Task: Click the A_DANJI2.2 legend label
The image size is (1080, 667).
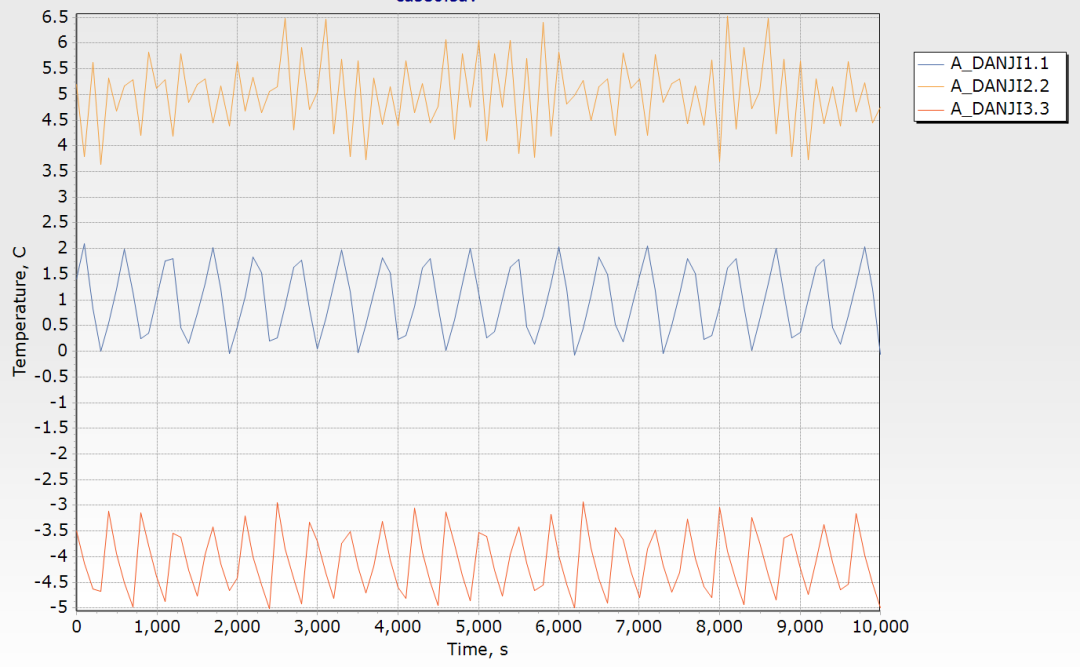Action: pos(999,86)
